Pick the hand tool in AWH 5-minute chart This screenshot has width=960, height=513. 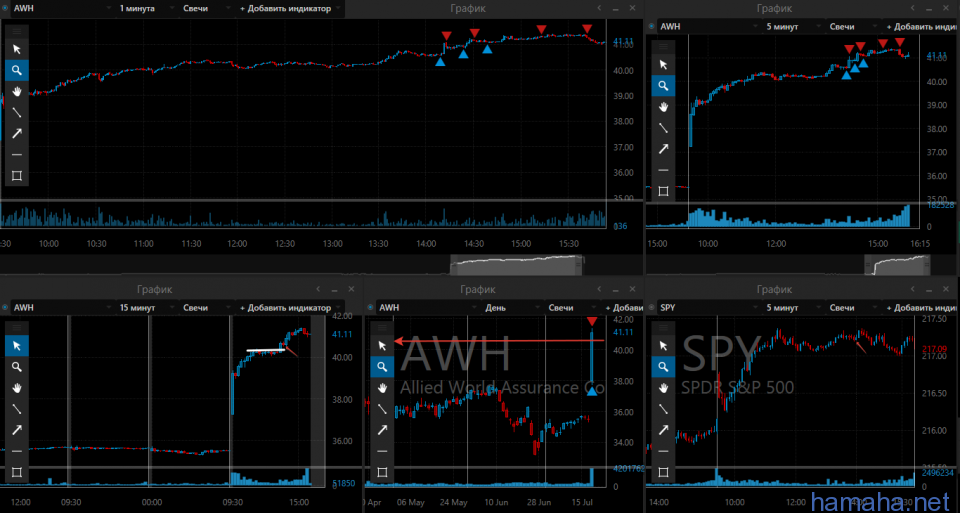pos(663,107)
